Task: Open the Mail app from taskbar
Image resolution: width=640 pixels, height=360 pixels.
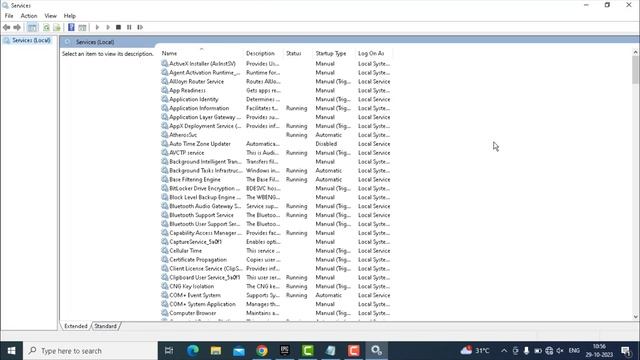Action: (x=239, y=351)
